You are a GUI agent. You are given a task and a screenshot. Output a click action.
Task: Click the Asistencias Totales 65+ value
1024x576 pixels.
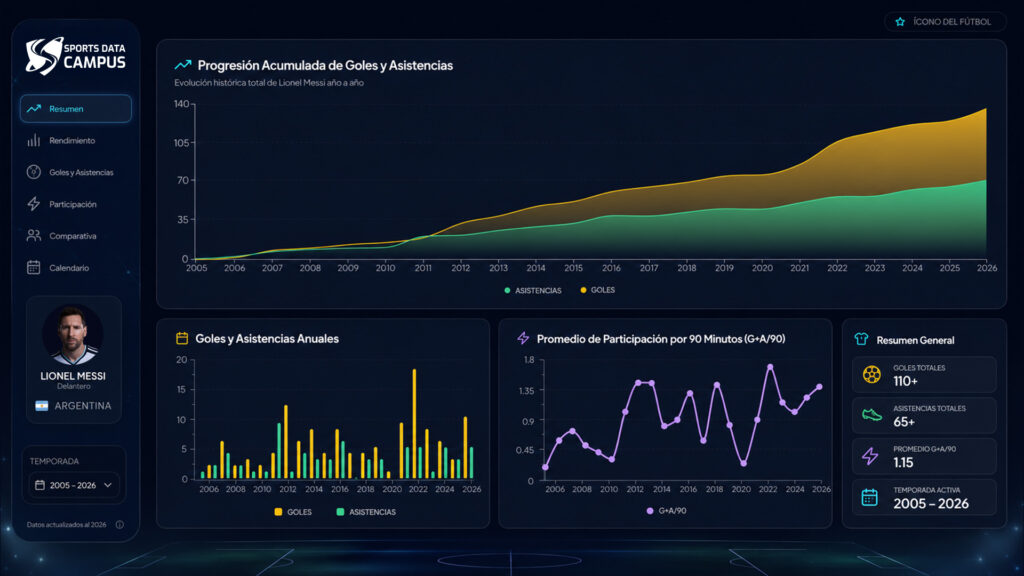(904, 422)
